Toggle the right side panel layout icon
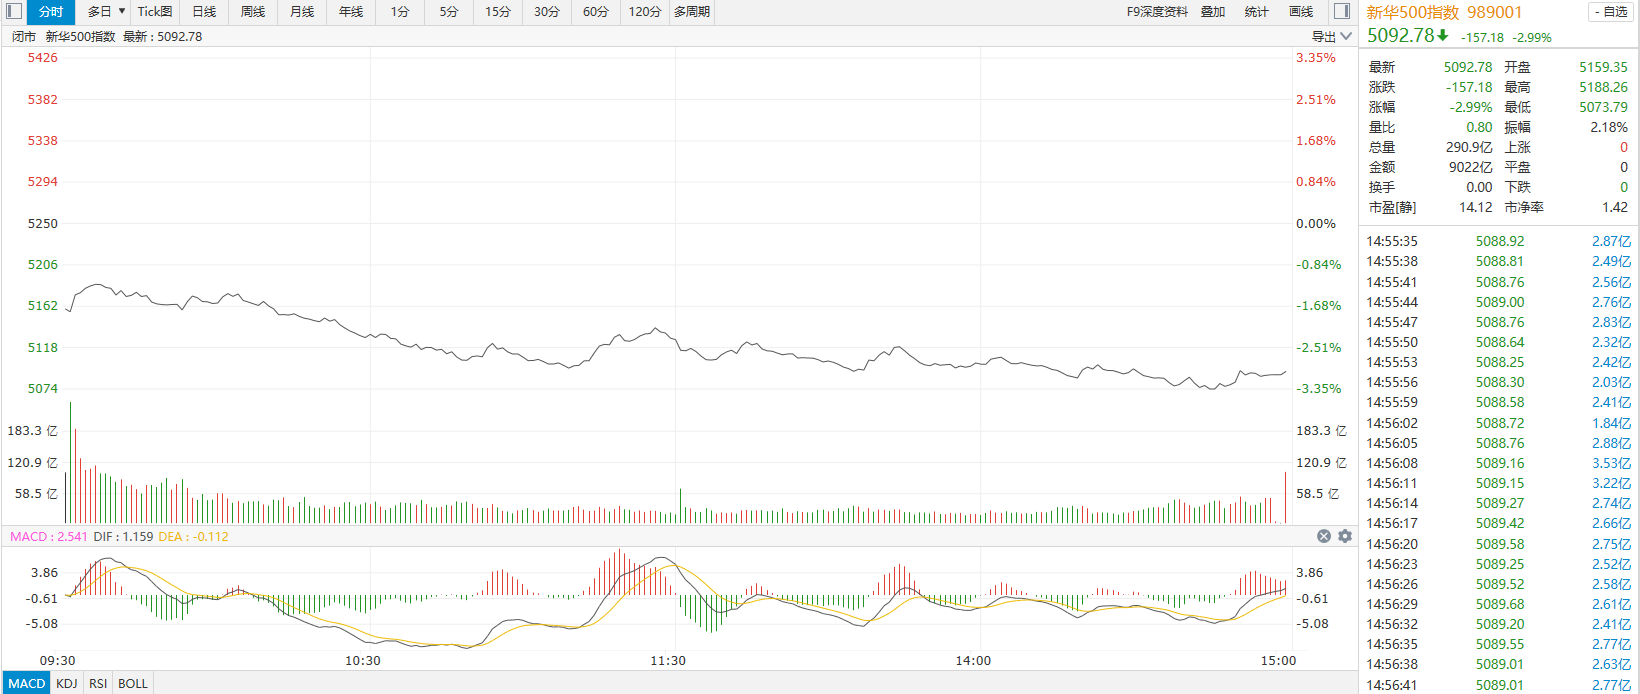The height and width of the screenshot is (694, 1640). 1342,11
